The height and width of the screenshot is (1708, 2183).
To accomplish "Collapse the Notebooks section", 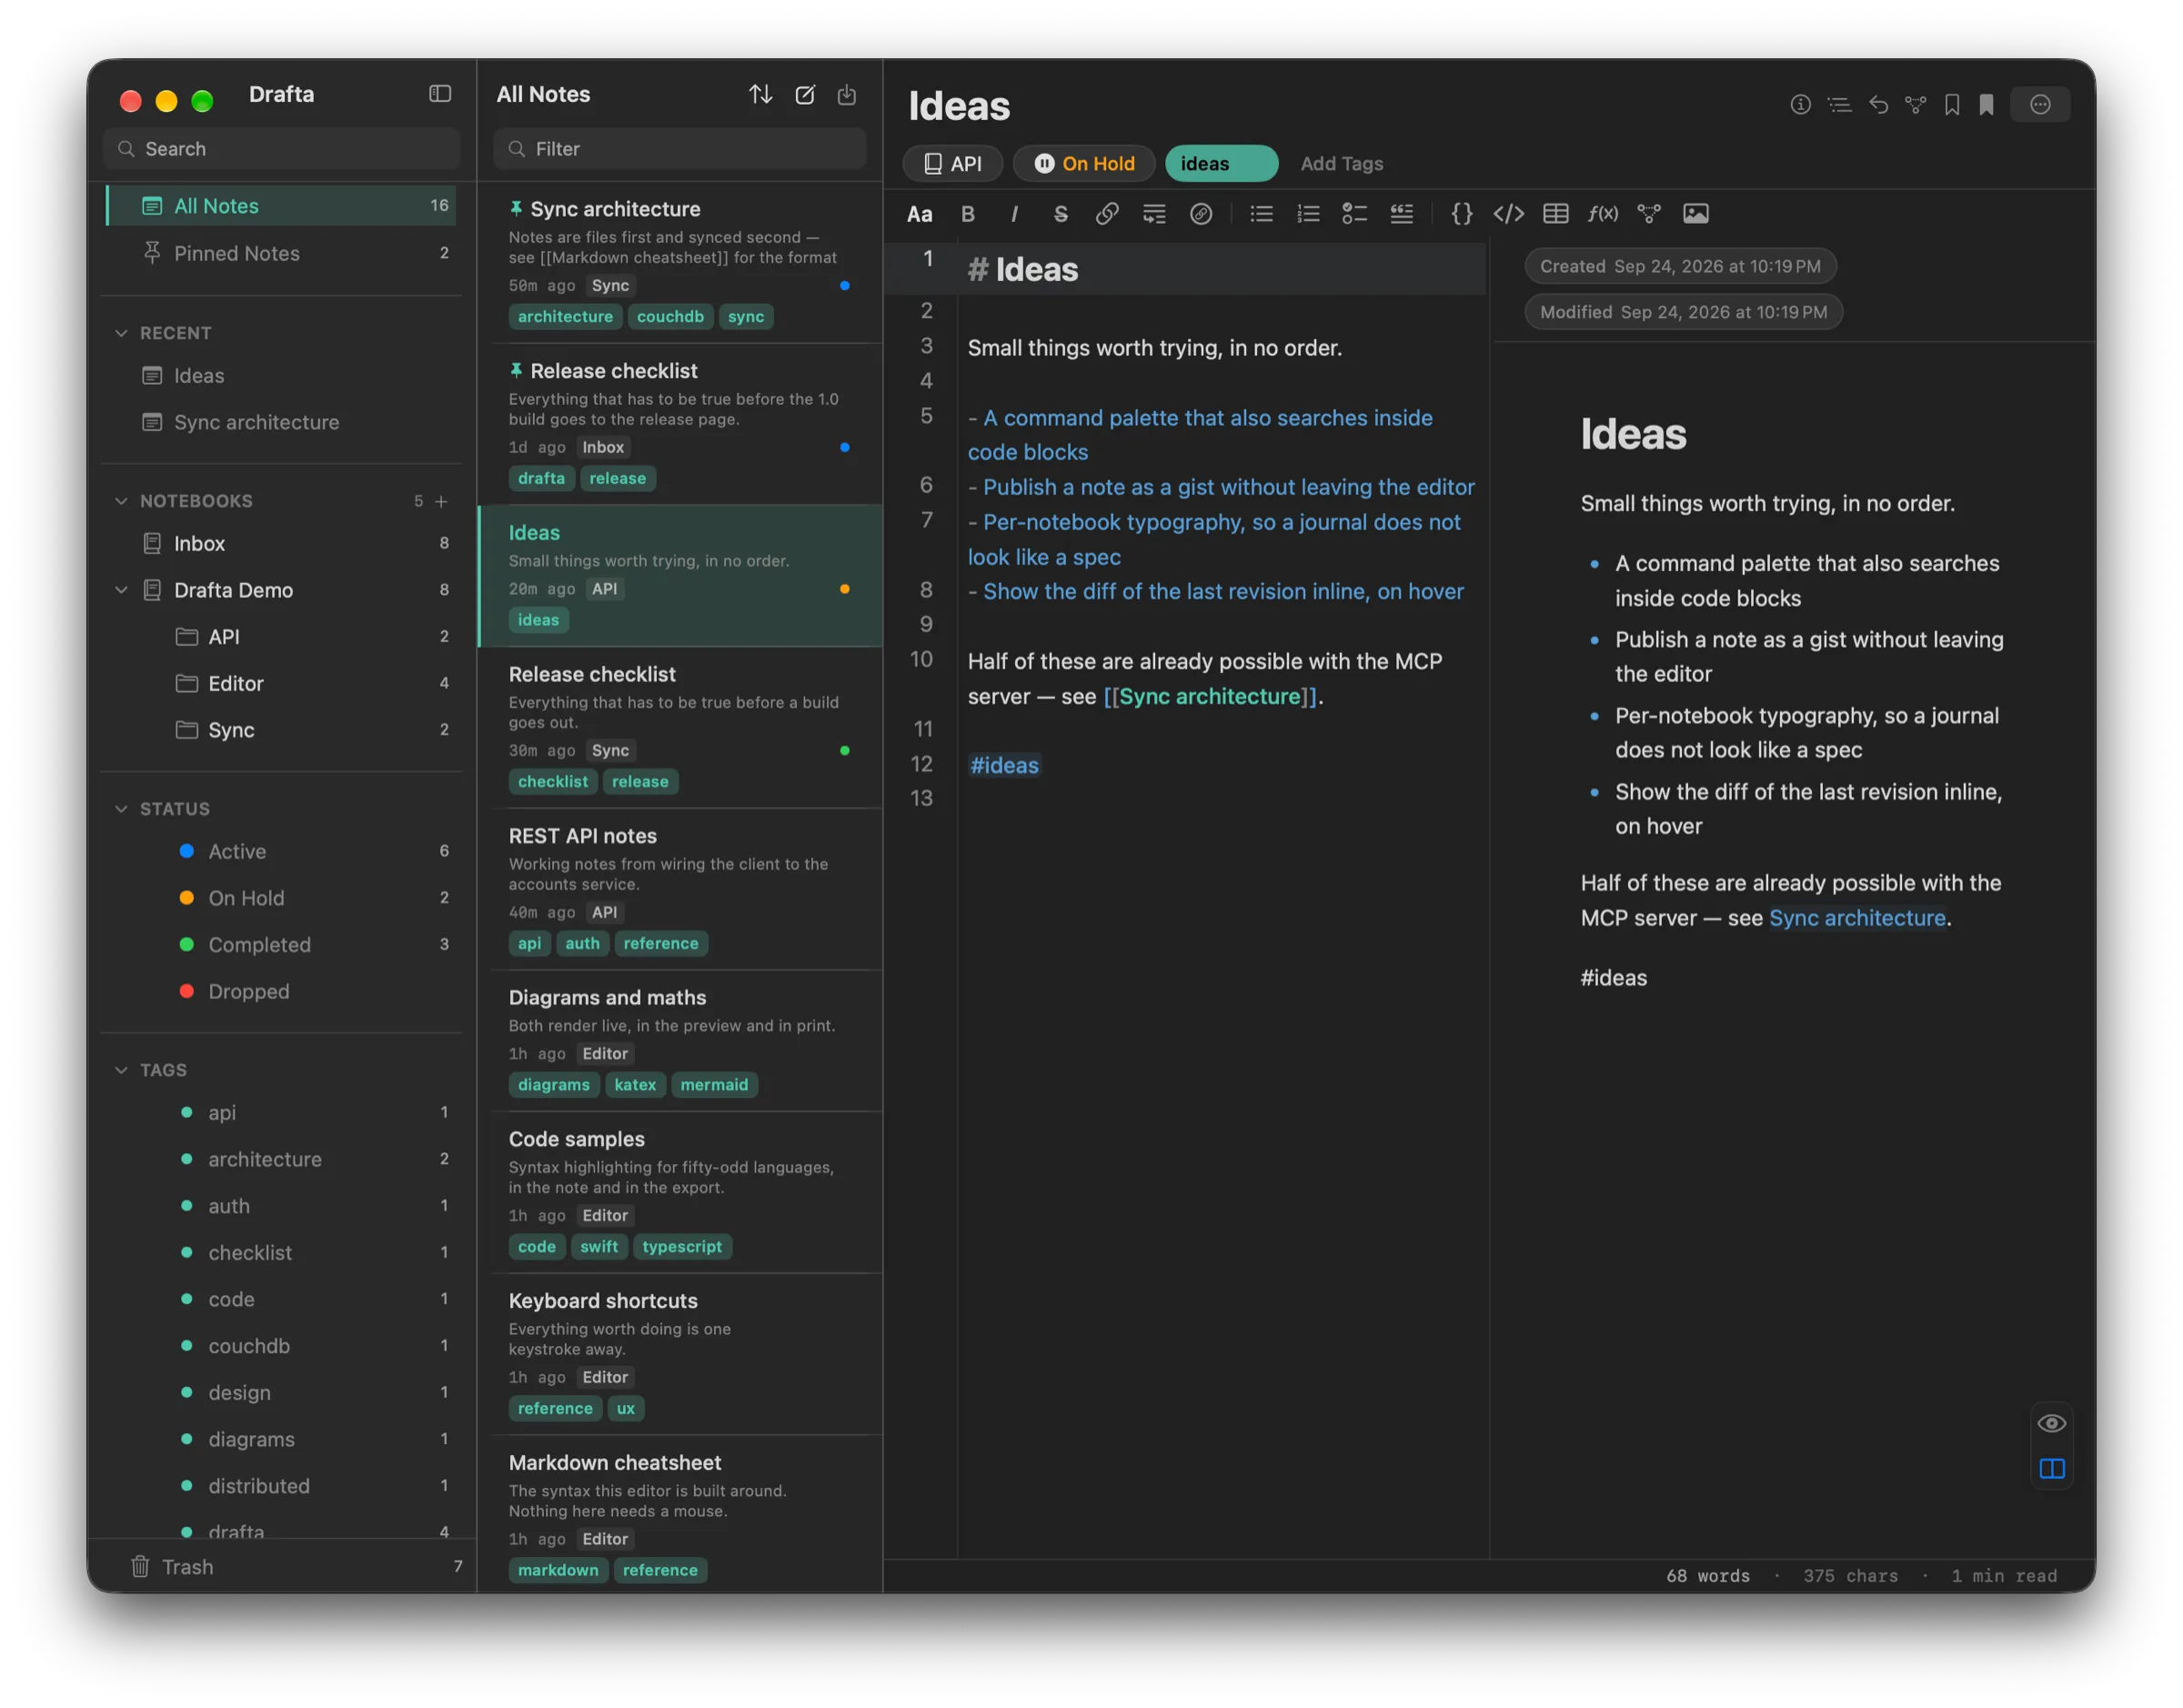I will pos(121,501).
